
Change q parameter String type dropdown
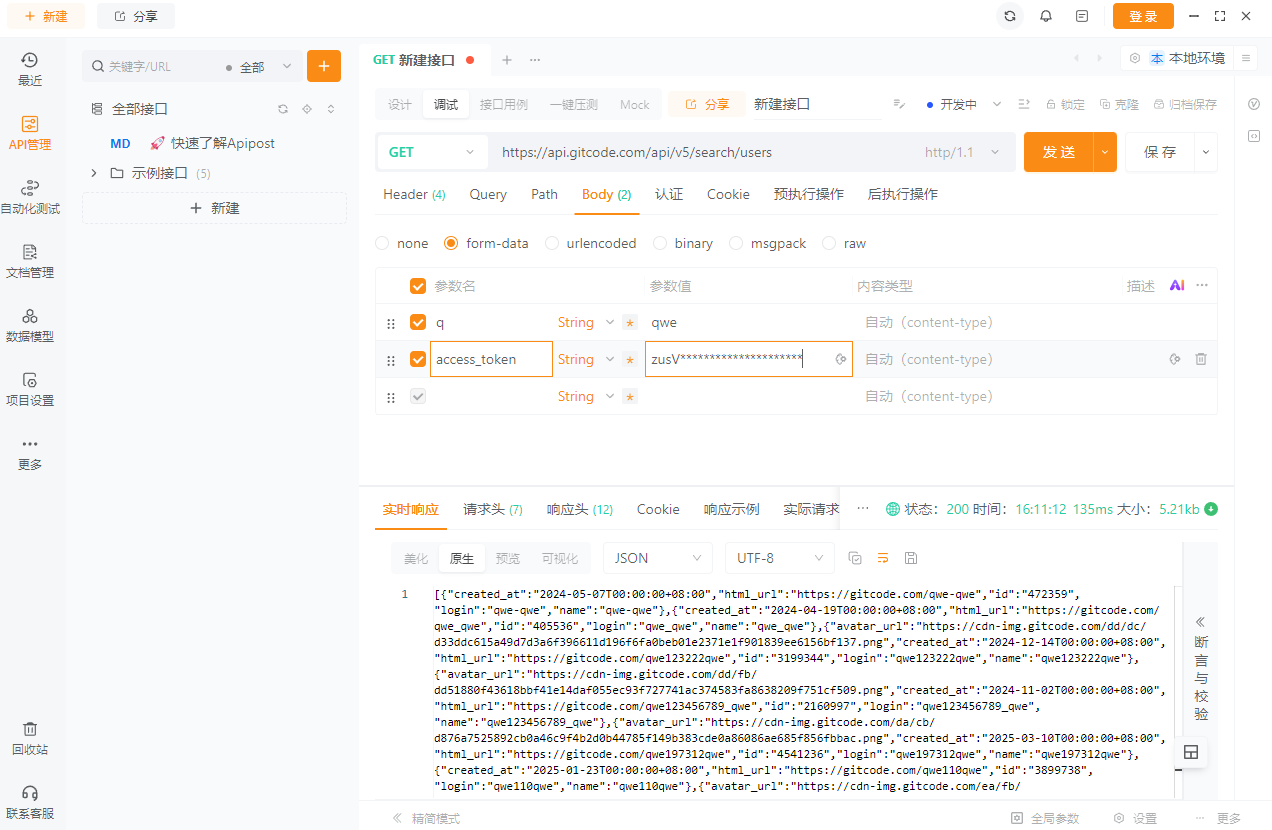coord(586,323)
